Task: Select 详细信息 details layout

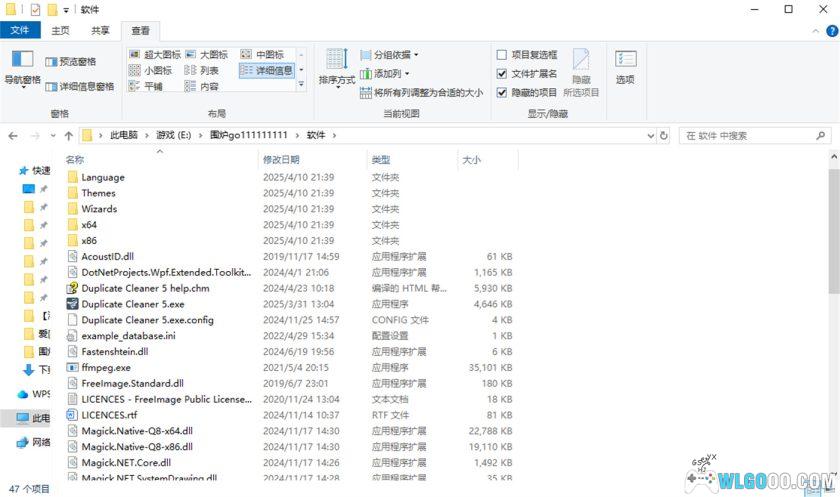Action: point(267,70)
